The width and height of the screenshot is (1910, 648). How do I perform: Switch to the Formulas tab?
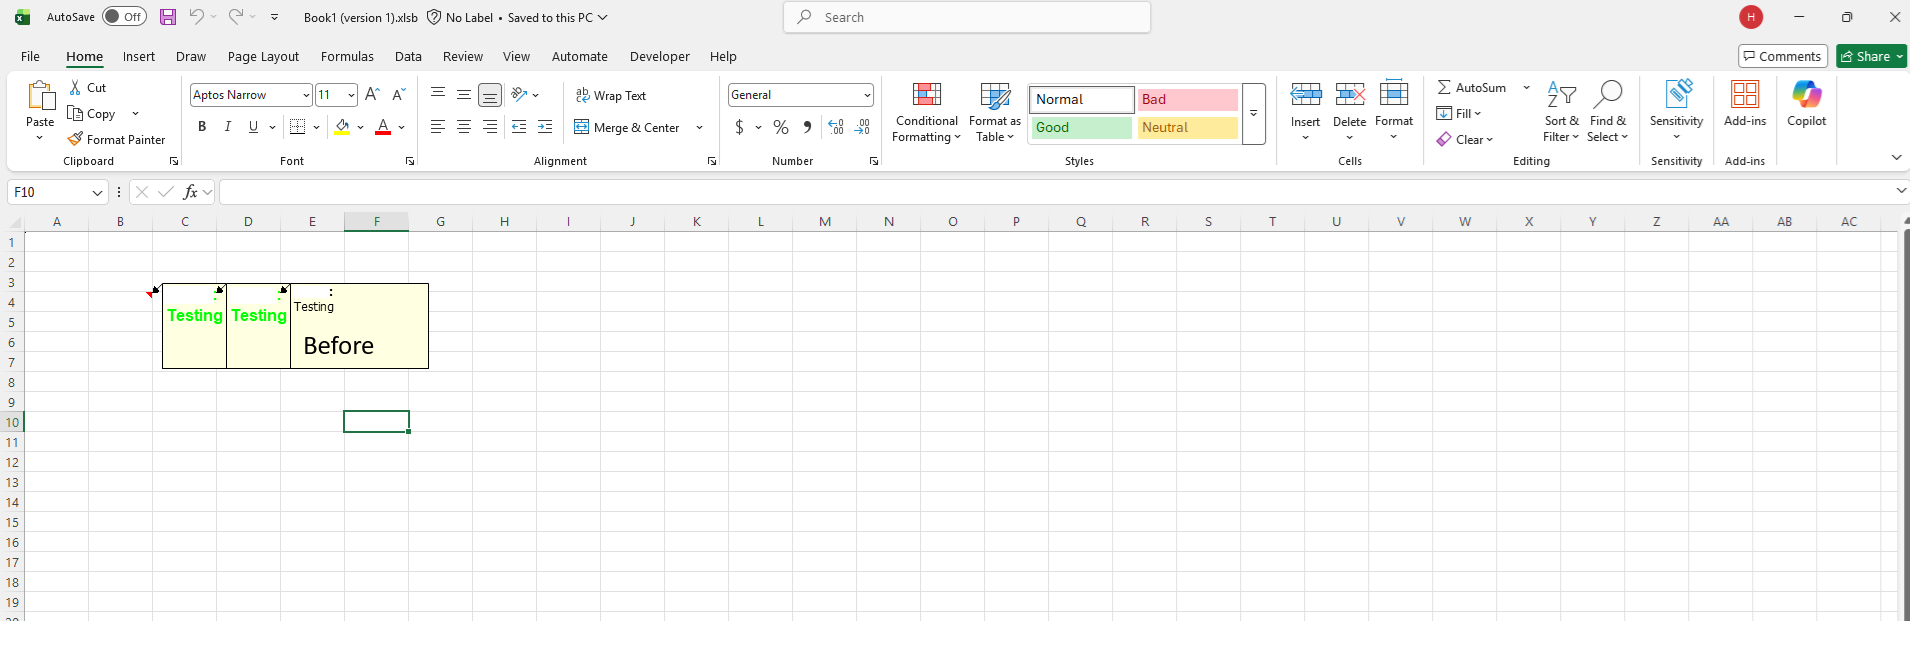(x=347, y=57)
